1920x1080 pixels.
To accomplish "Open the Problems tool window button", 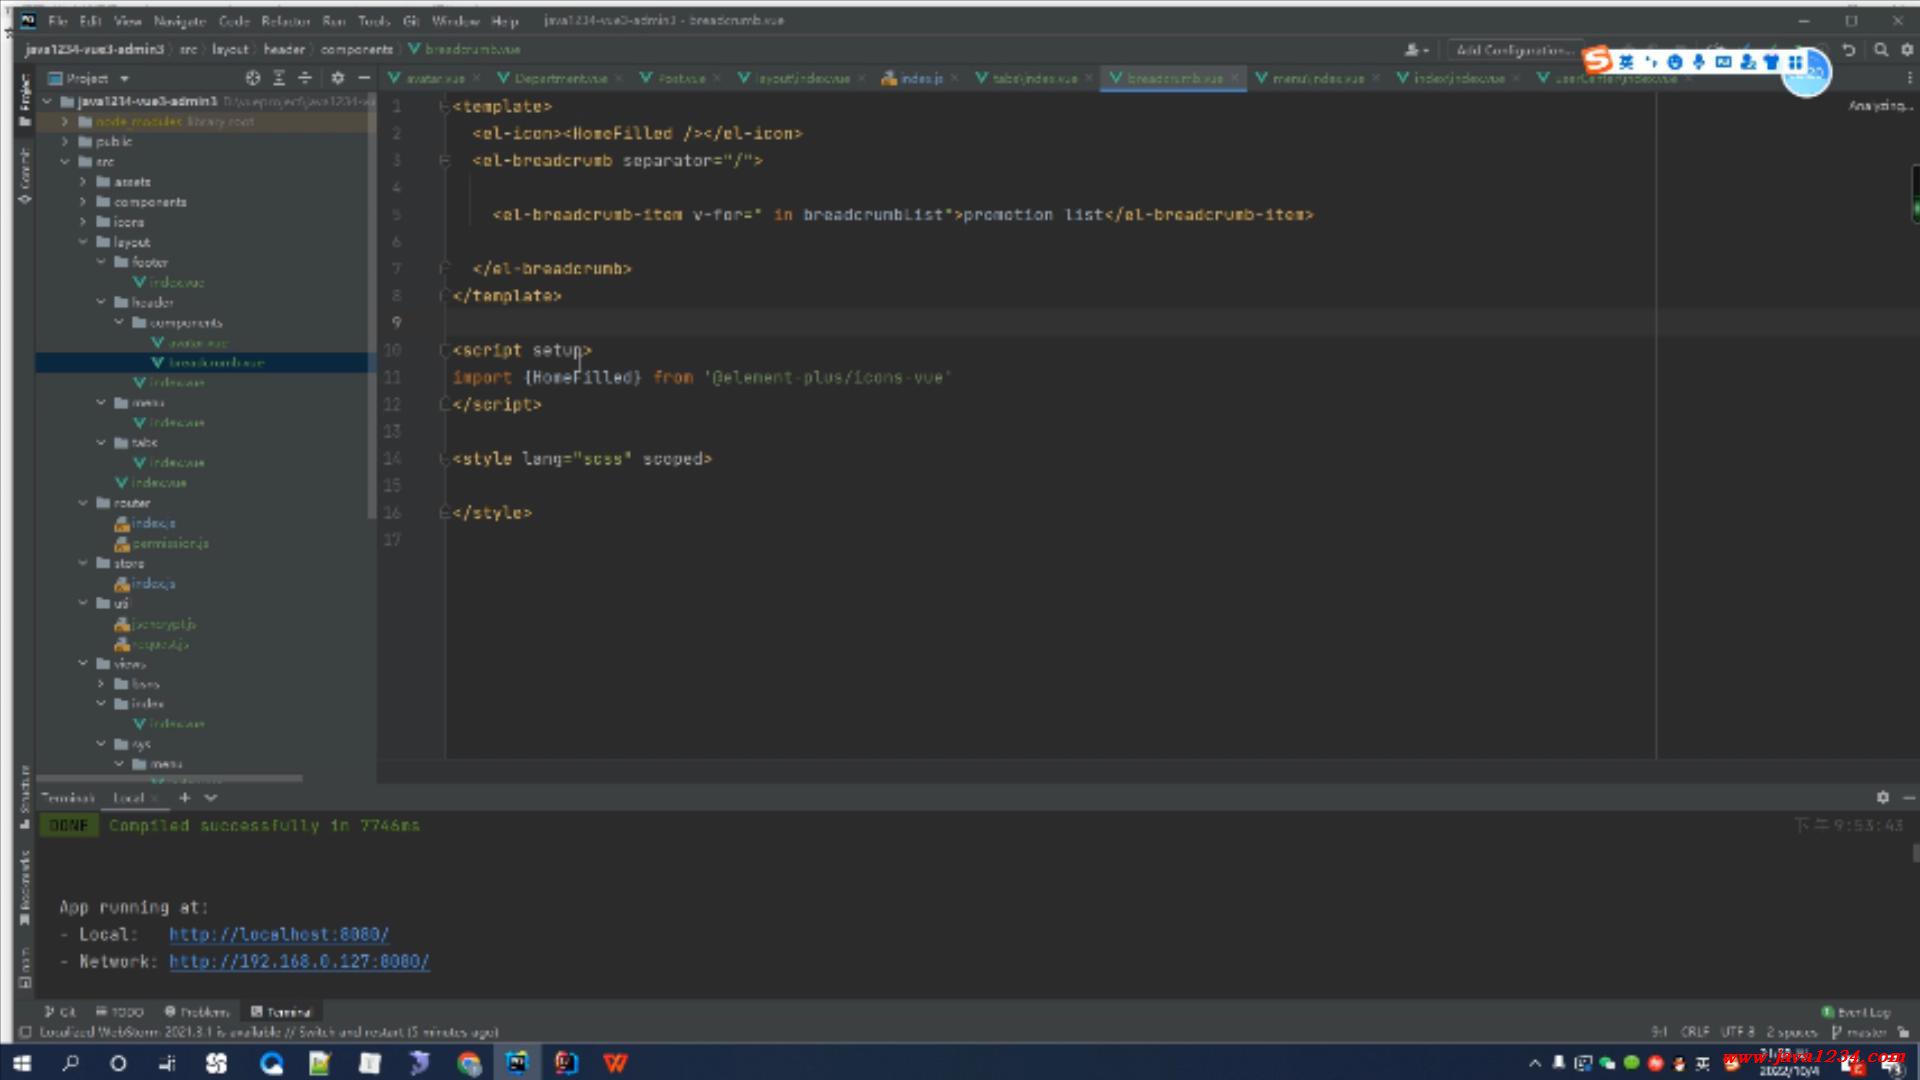I will tap(197, 1011).
